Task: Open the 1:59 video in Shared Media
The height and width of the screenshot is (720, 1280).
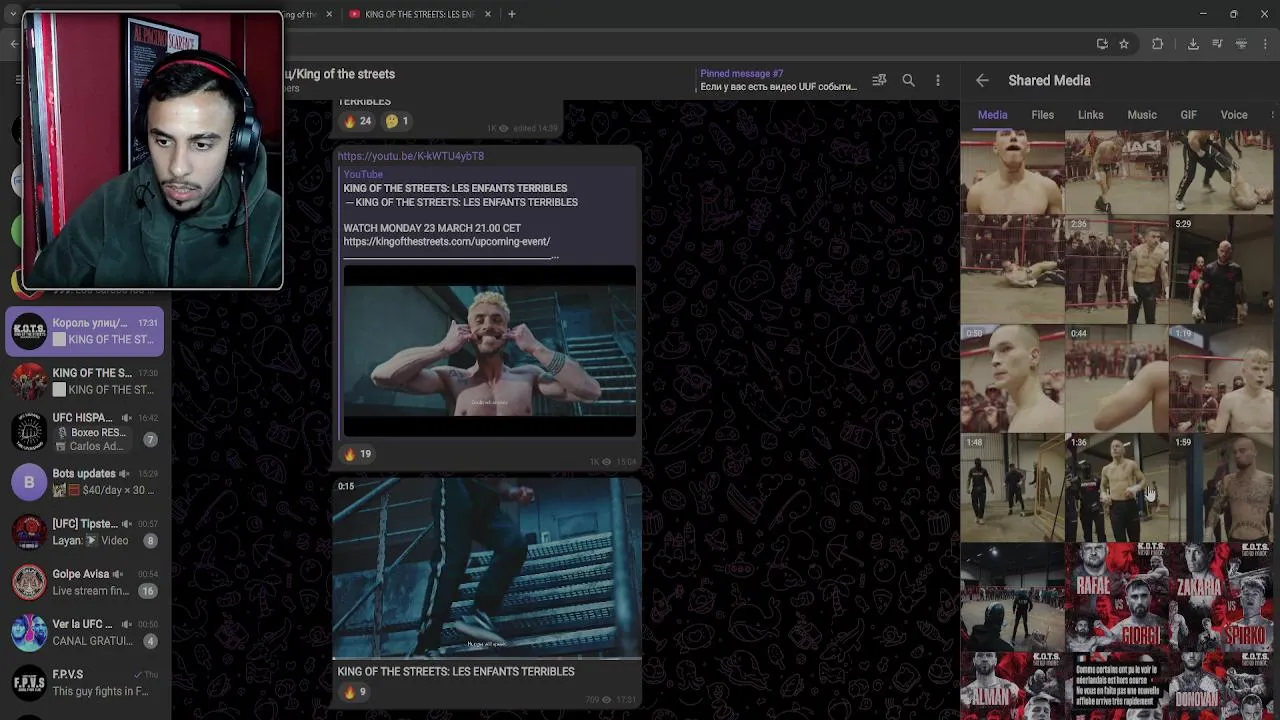Action: click(x=1222, y=487)
